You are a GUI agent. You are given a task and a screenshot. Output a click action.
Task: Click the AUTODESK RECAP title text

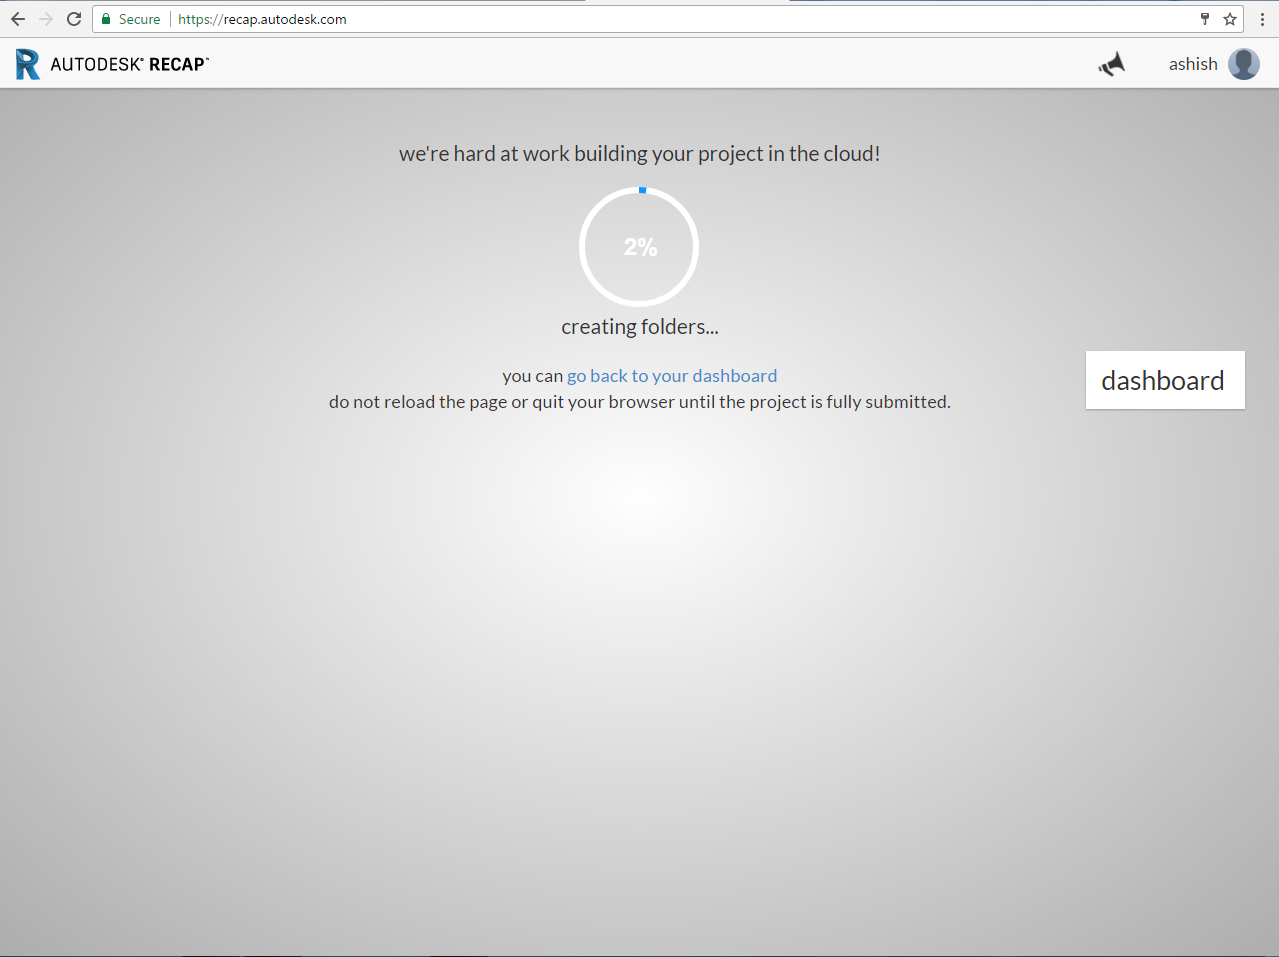pos(130,64)
